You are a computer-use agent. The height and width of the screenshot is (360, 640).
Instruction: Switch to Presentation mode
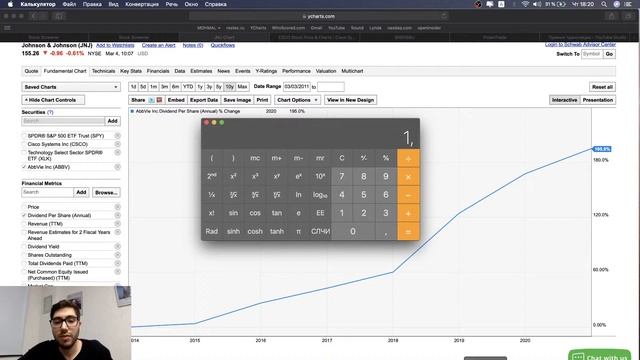[x=598, y=100]
